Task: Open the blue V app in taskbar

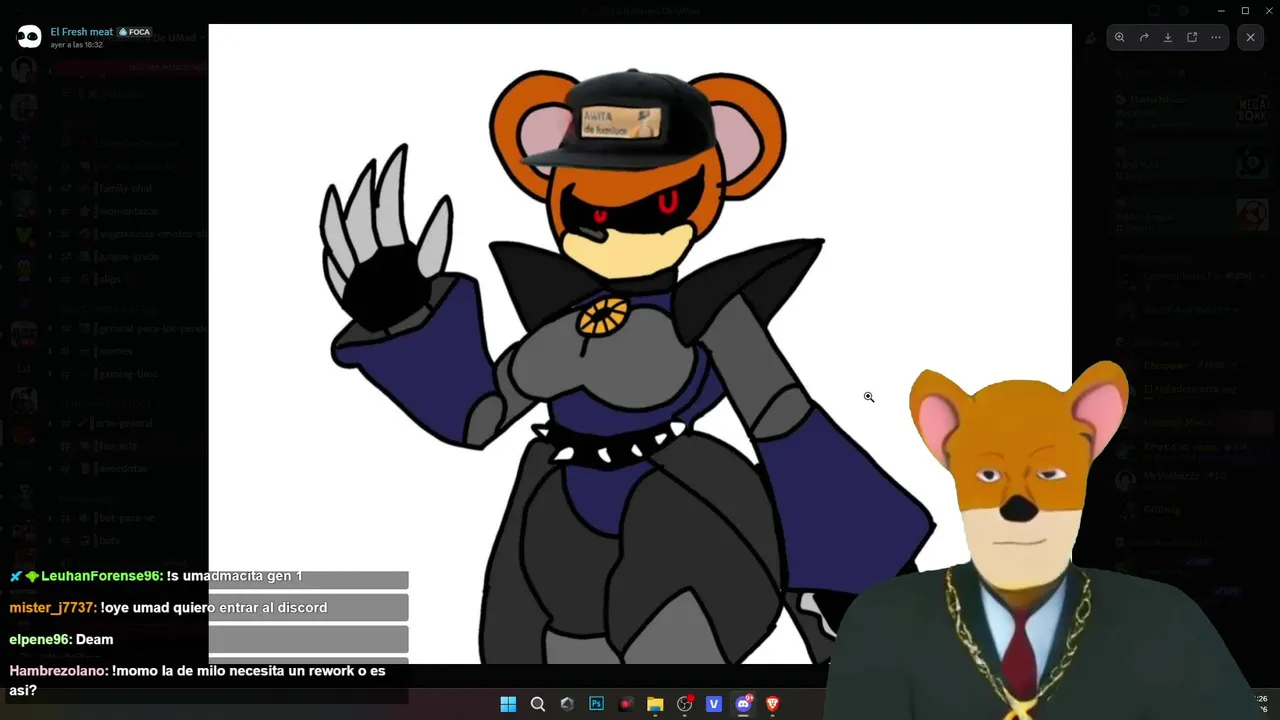Action: 714,704
